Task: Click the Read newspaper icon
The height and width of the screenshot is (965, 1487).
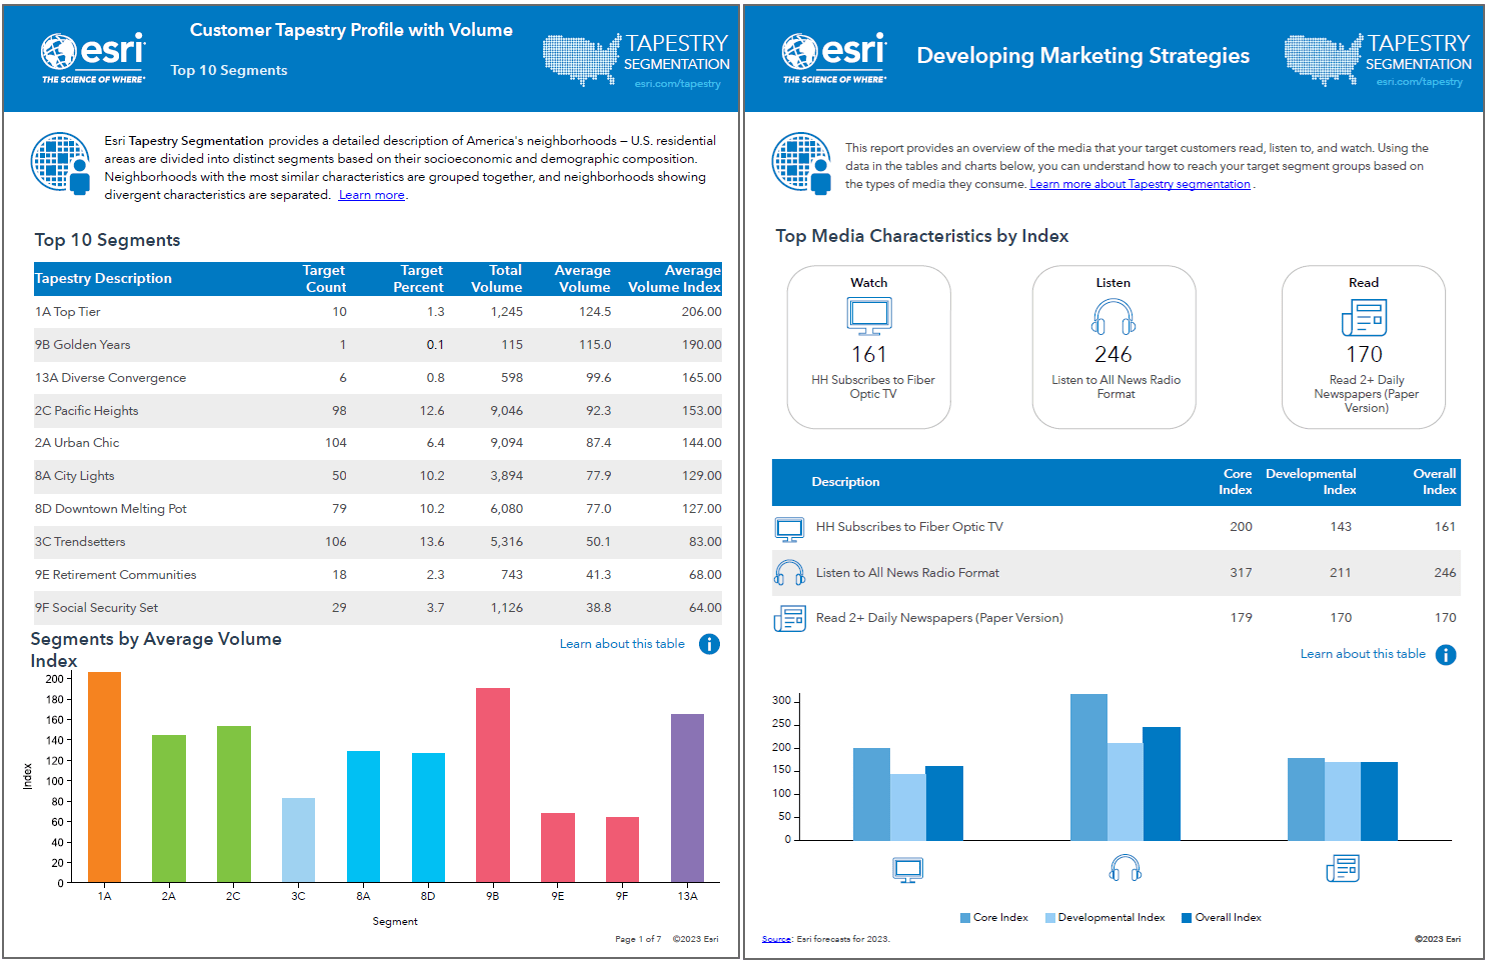Action: click(x=1363, y=318)
